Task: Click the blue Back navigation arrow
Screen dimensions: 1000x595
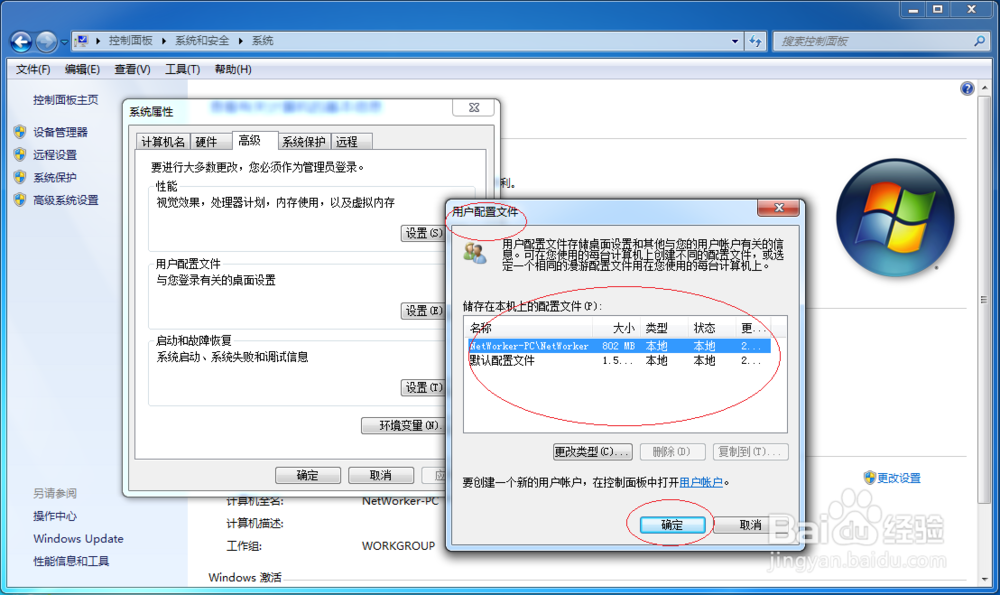Action: pos(21,40)
